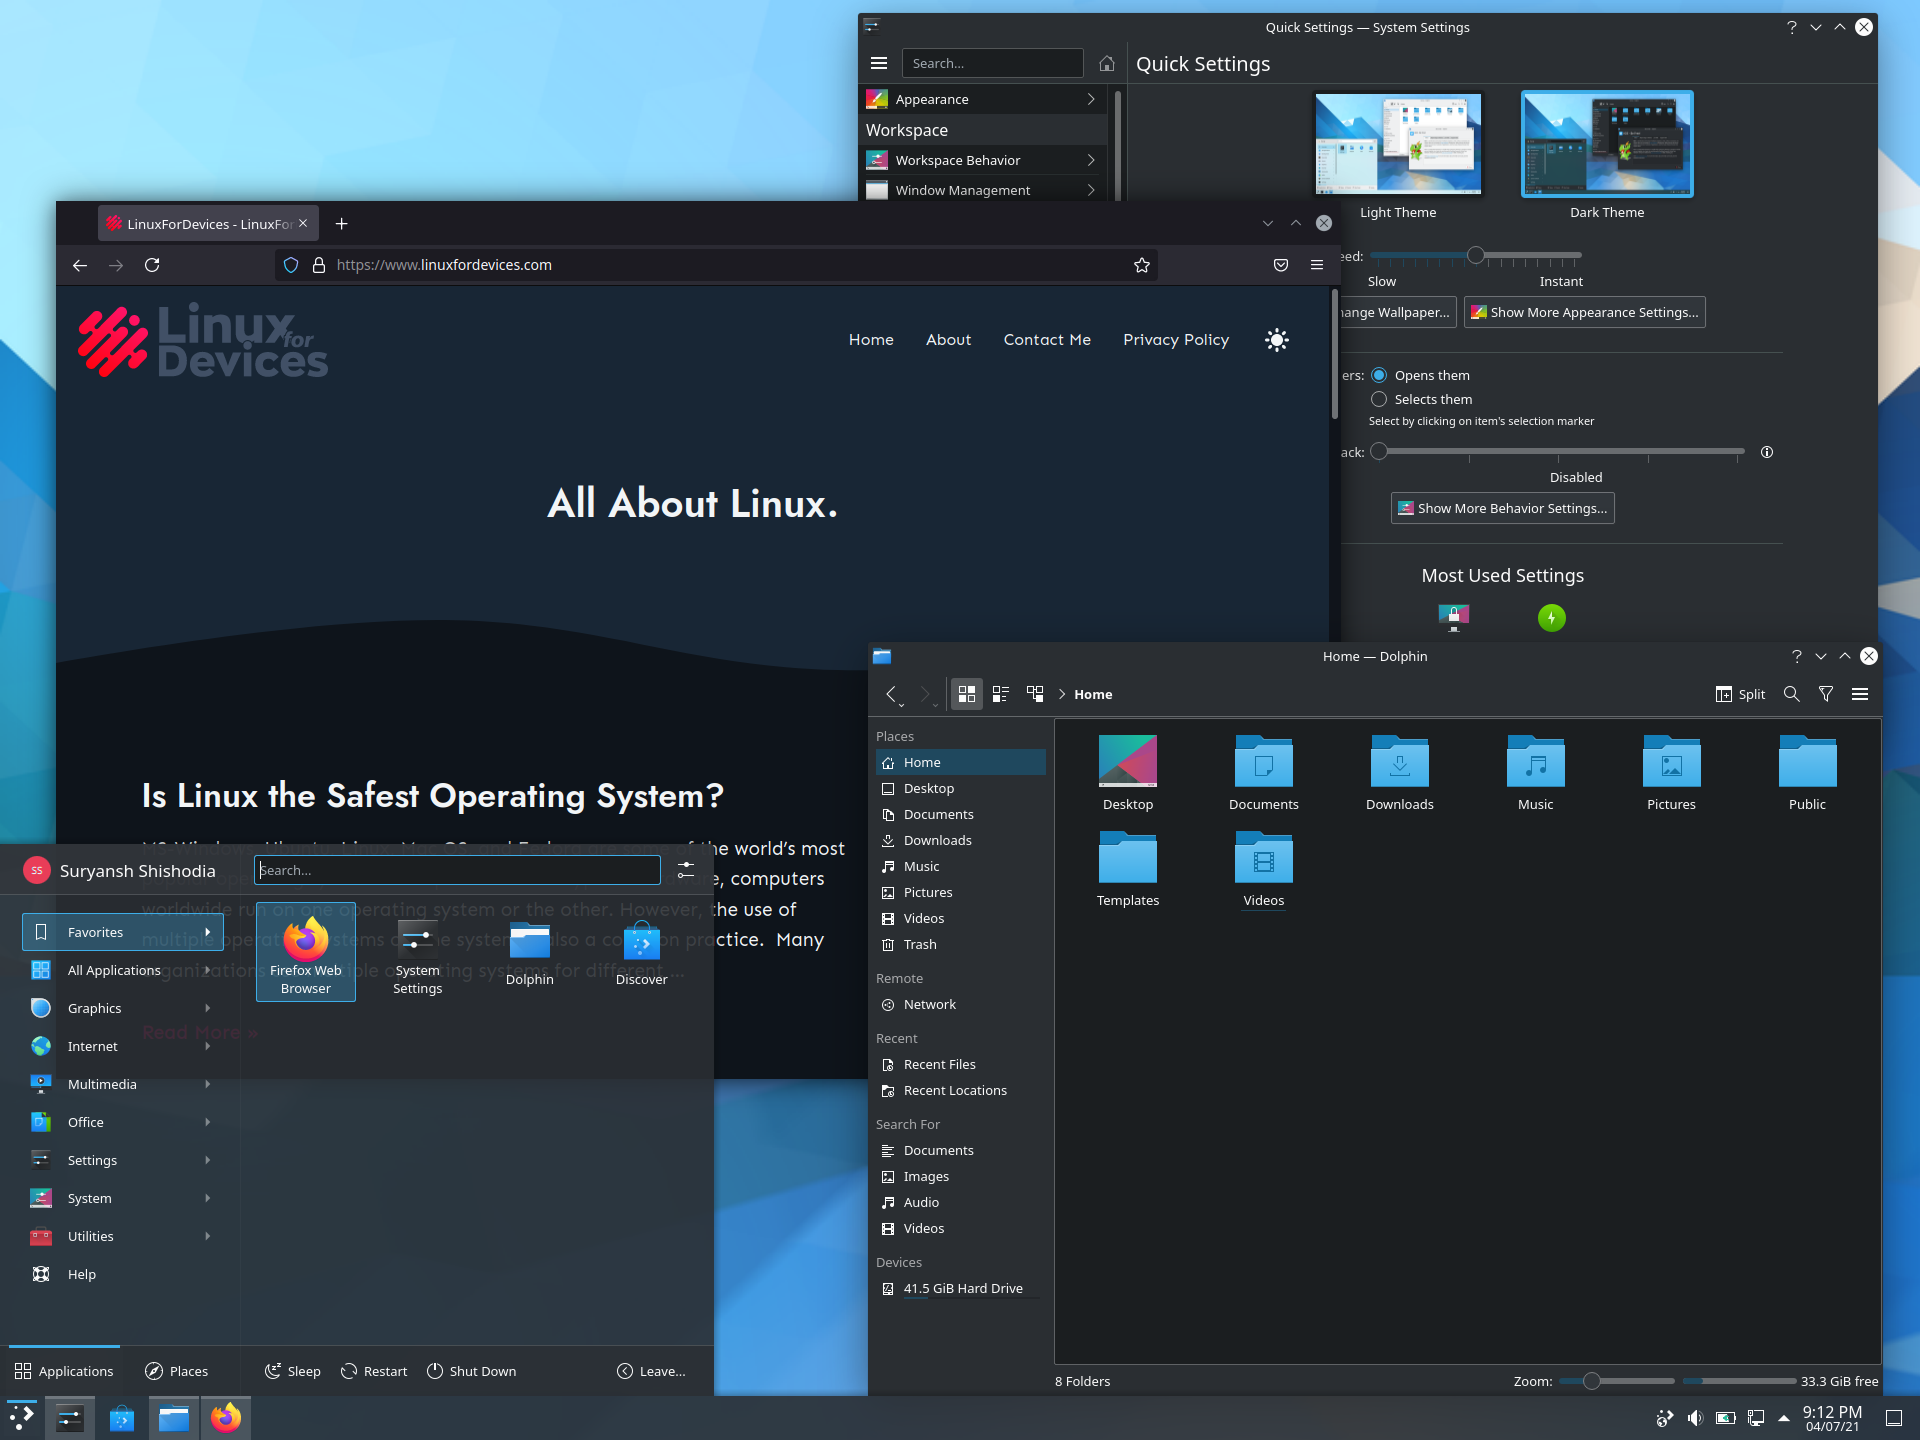This screenshot has width=1920, height=1440.
Task: Bookmark the current page with the star
Action: 1141,265
